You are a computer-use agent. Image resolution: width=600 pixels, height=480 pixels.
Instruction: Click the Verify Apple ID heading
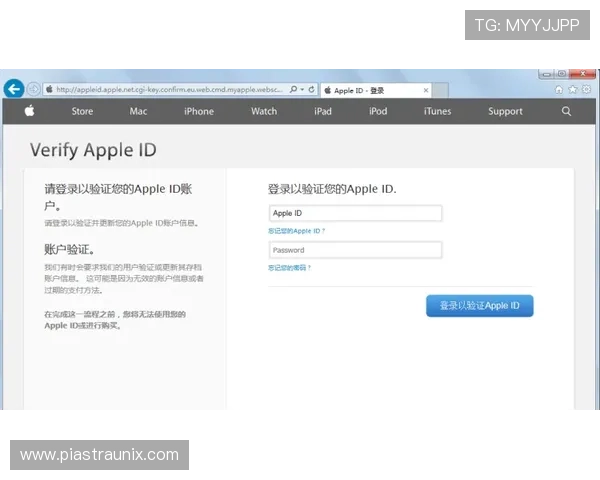click(93, 150)
